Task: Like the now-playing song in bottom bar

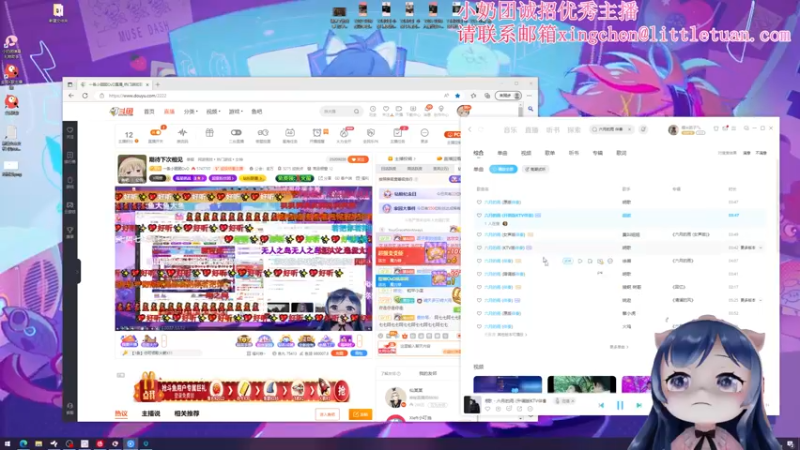Action: point(488,409)
